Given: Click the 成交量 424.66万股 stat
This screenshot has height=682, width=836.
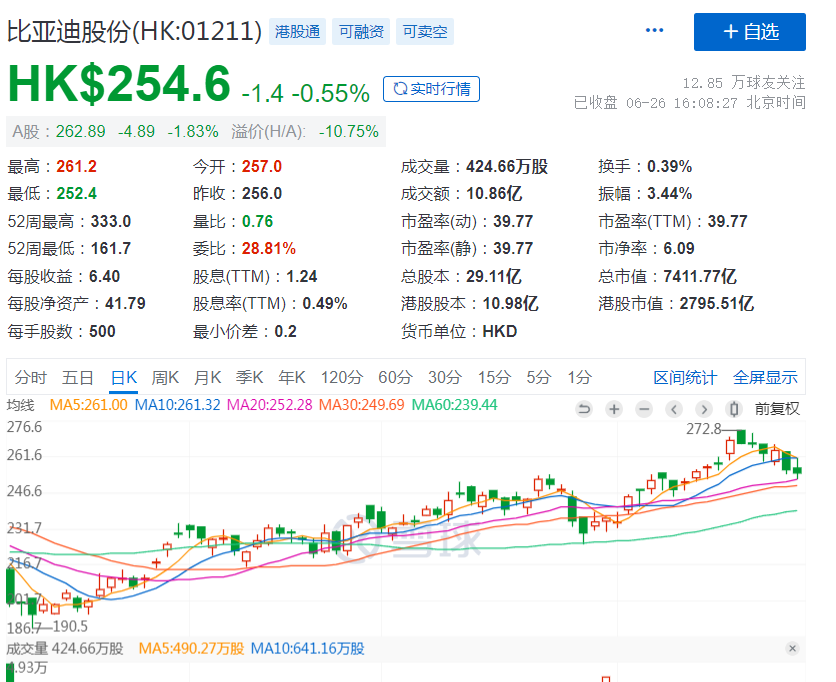Looking at the screenshot, I should [x=474, y=166].
